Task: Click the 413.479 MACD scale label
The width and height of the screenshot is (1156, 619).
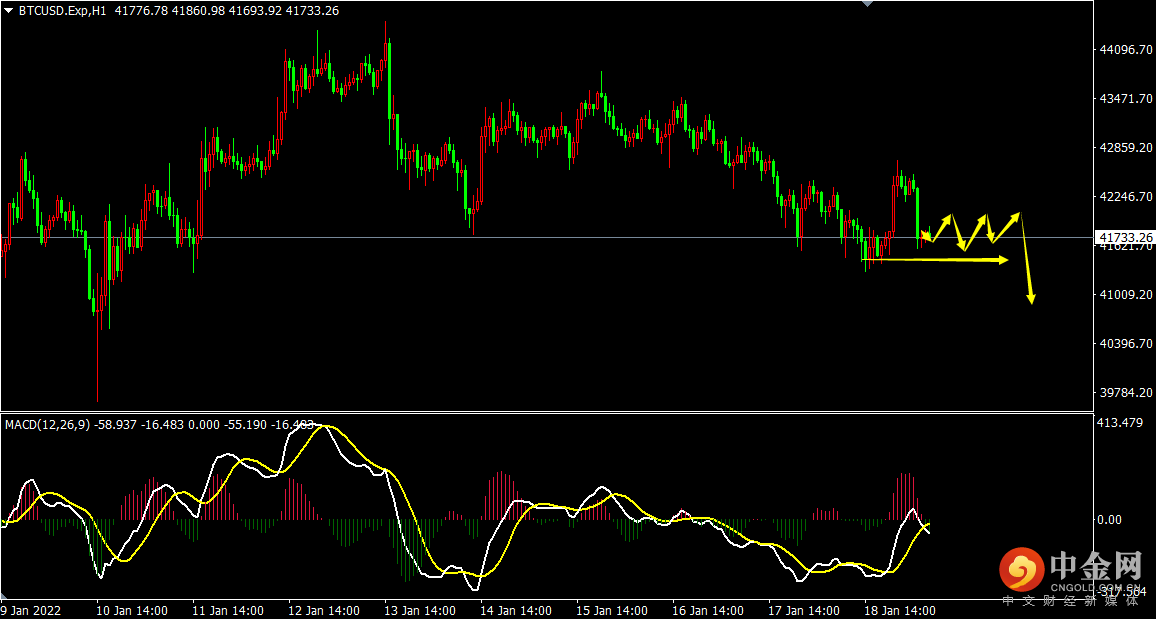Action: point(1120,423)
